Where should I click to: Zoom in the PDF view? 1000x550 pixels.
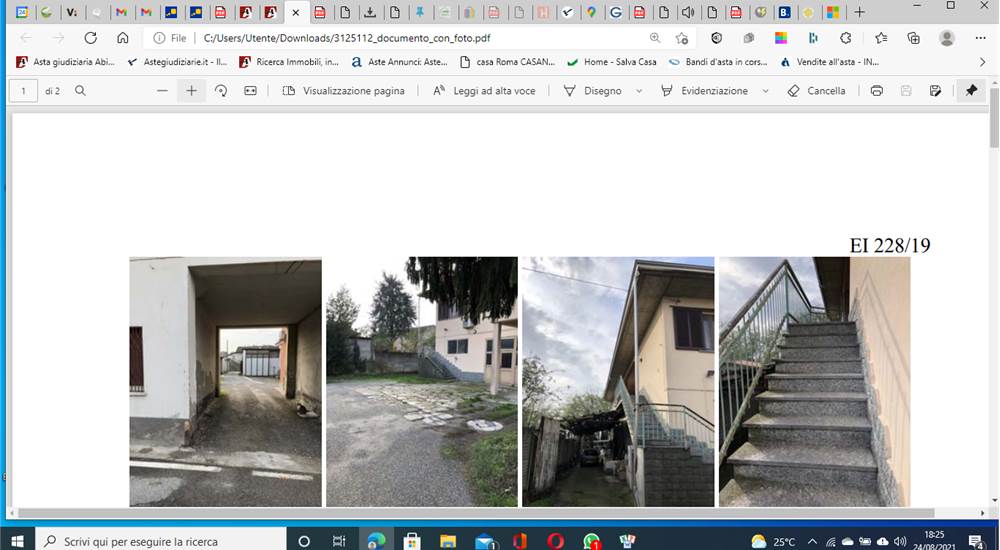(191, 91)
